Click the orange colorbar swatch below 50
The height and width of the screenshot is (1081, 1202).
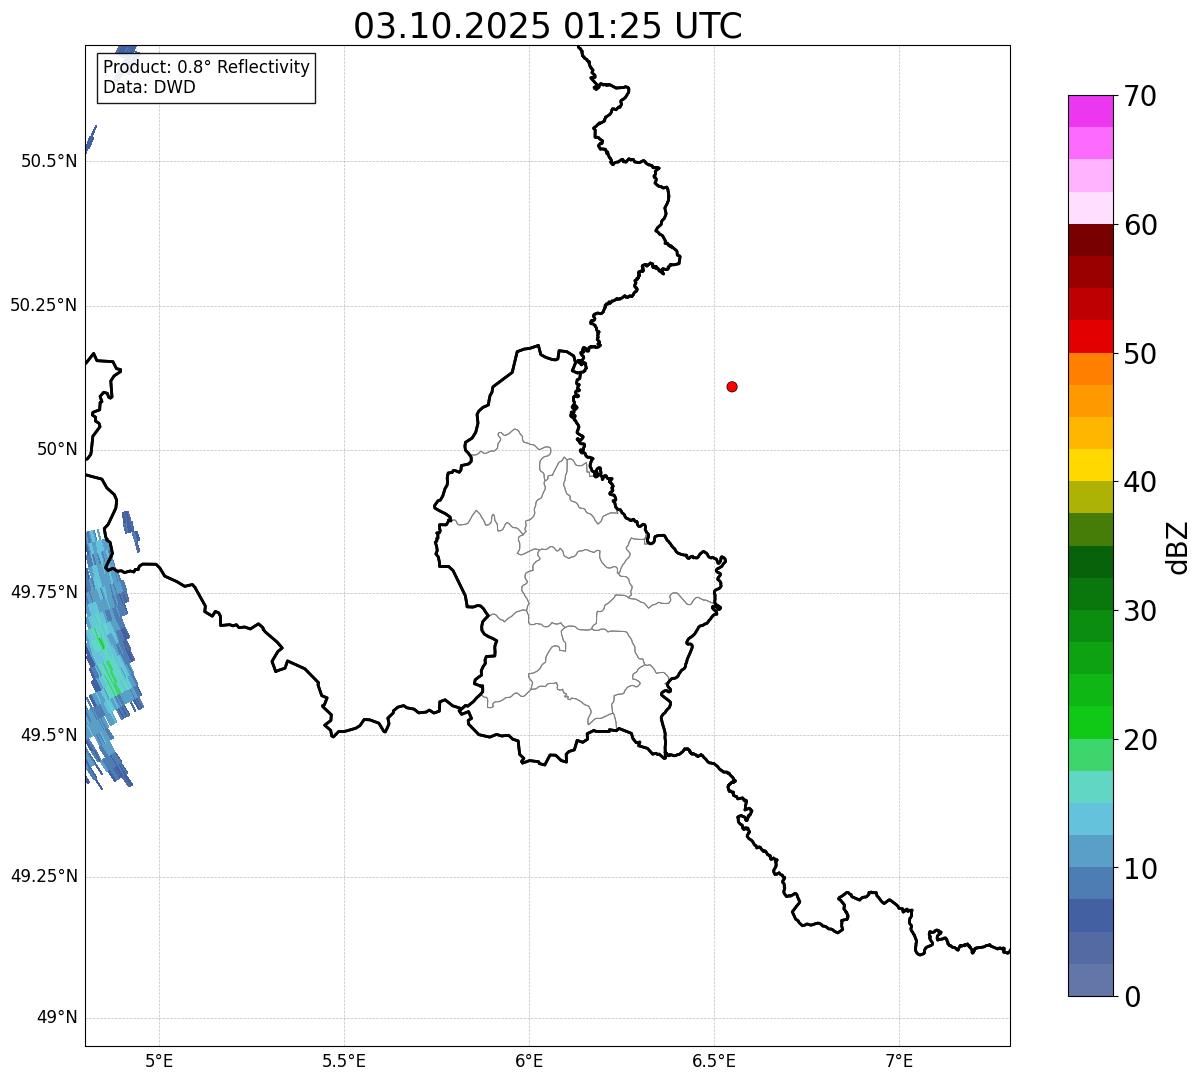pos(1090,369)
